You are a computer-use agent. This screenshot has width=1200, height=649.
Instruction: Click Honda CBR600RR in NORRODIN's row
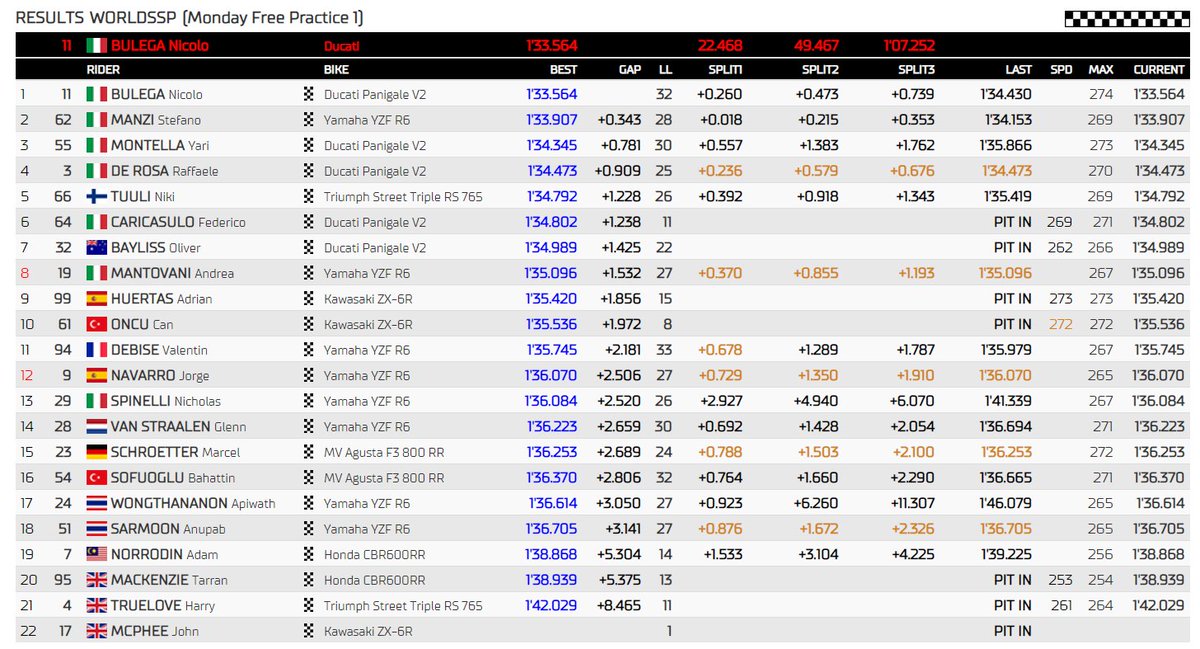click(x=374, y=554)
